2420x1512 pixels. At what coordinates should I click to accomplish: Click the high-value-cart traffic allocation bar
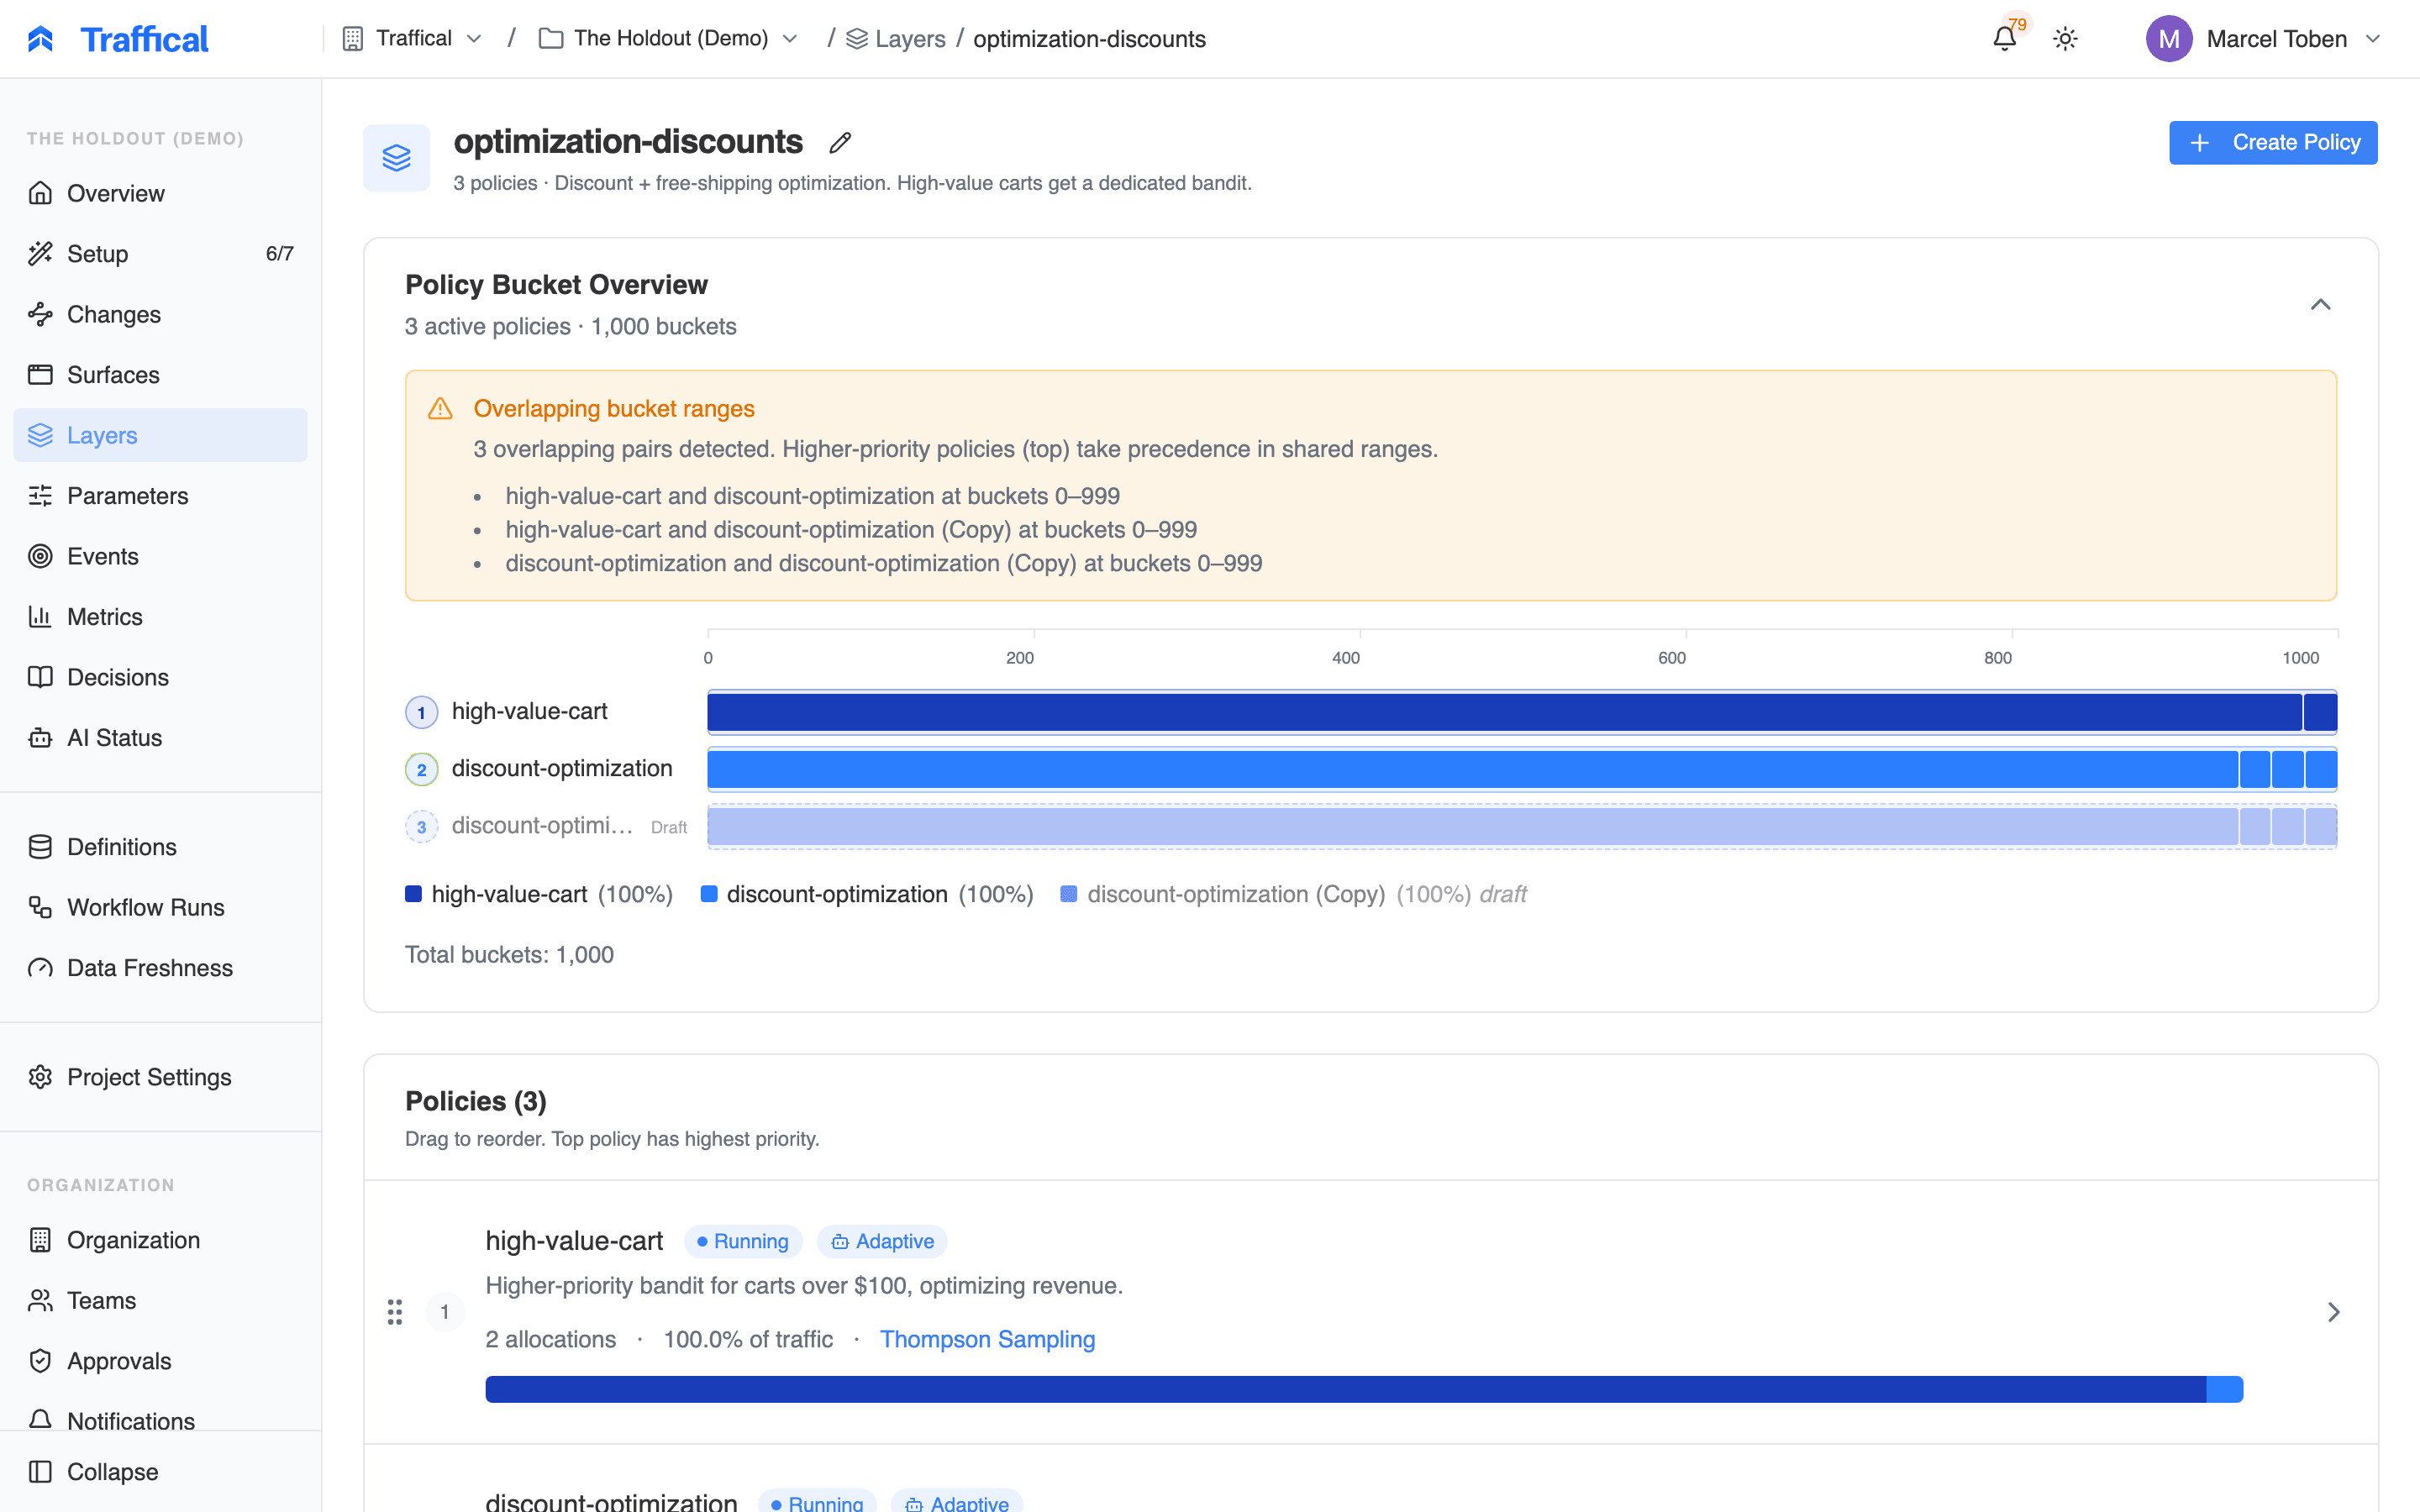[x=1364, y=1389]
